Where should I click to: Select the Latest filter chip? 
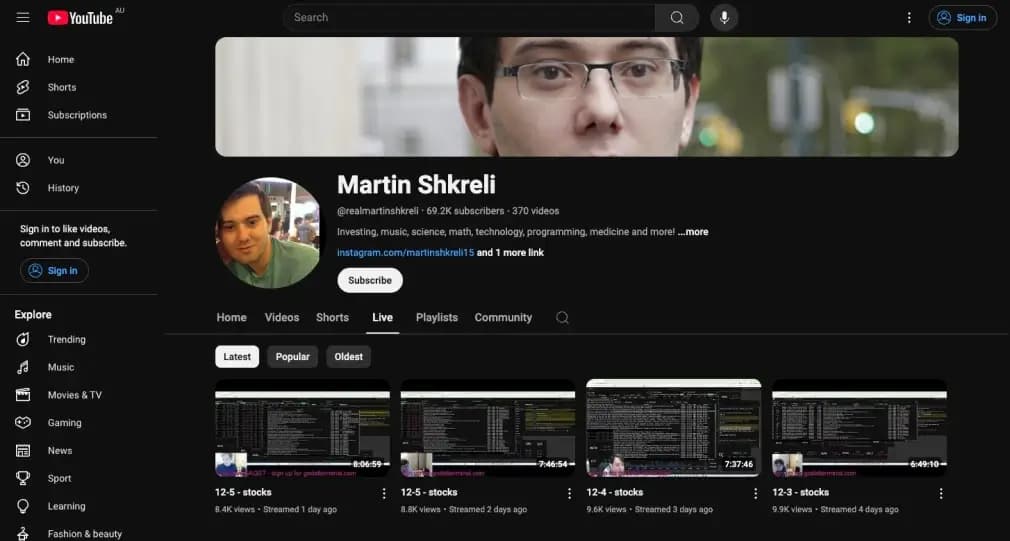237,357
